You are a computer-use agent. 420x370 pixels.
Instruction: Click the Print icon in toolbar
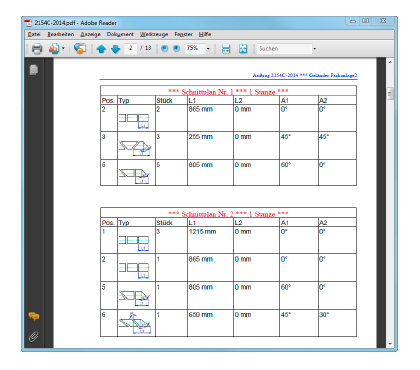coord(37,49)
